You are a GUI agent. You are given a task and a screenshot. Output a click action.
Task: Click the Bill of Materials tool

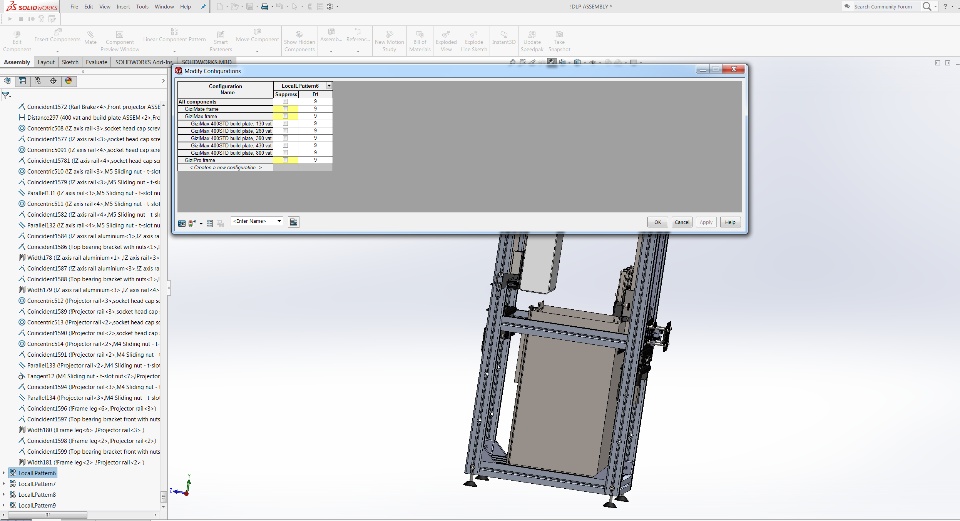tap(420, 42)
